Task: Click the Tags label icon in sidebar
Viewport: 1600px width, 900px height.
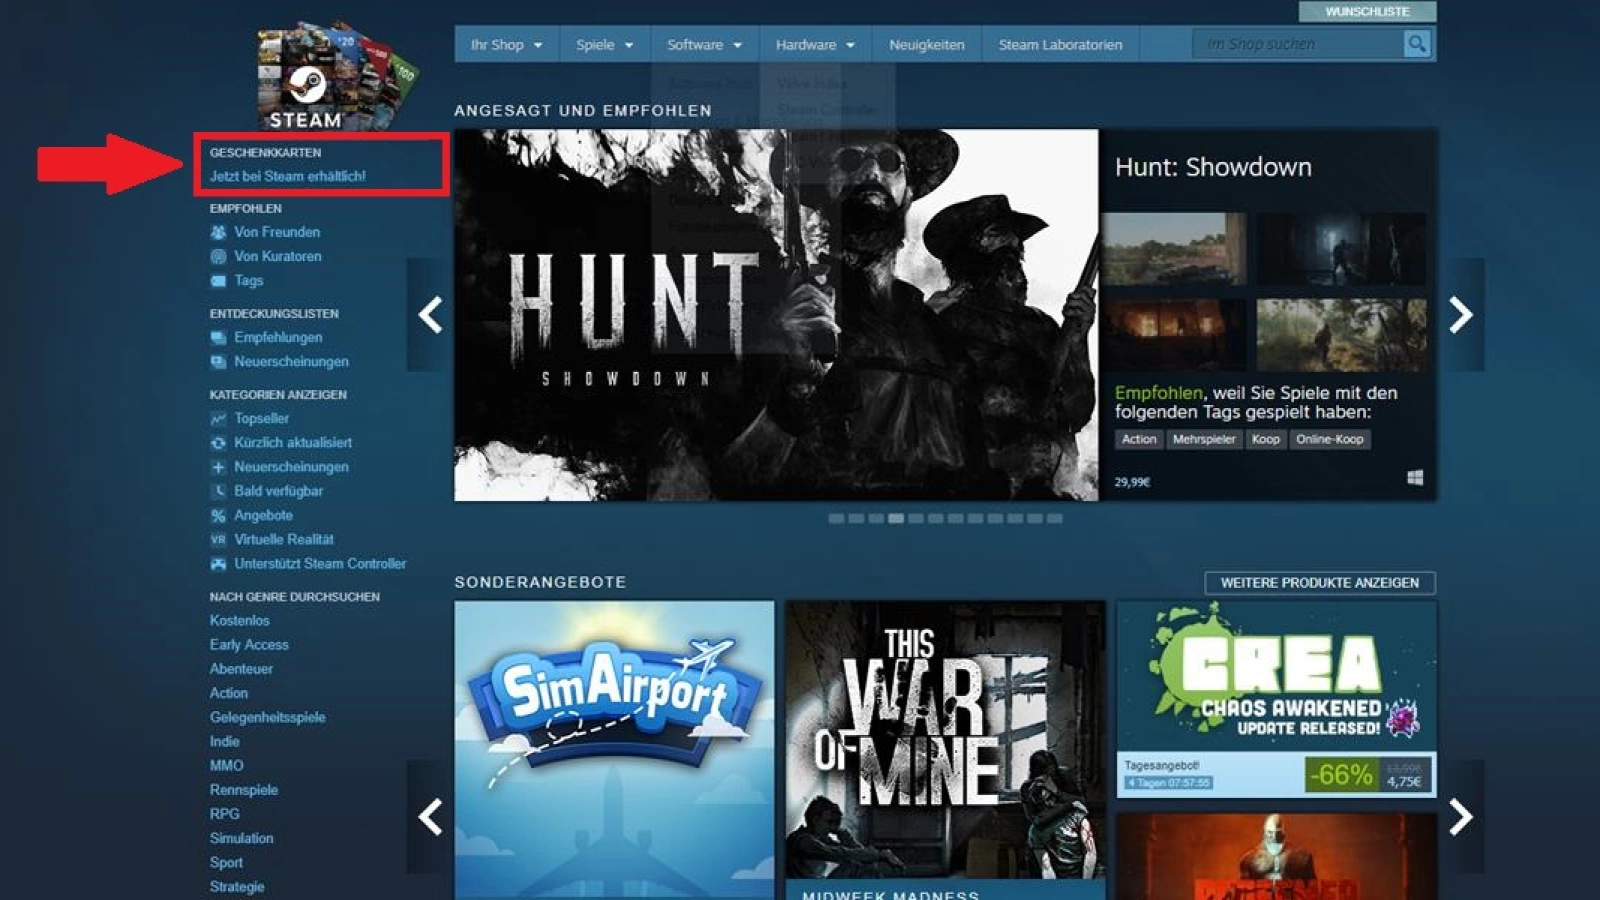Action: pos(218,281)
